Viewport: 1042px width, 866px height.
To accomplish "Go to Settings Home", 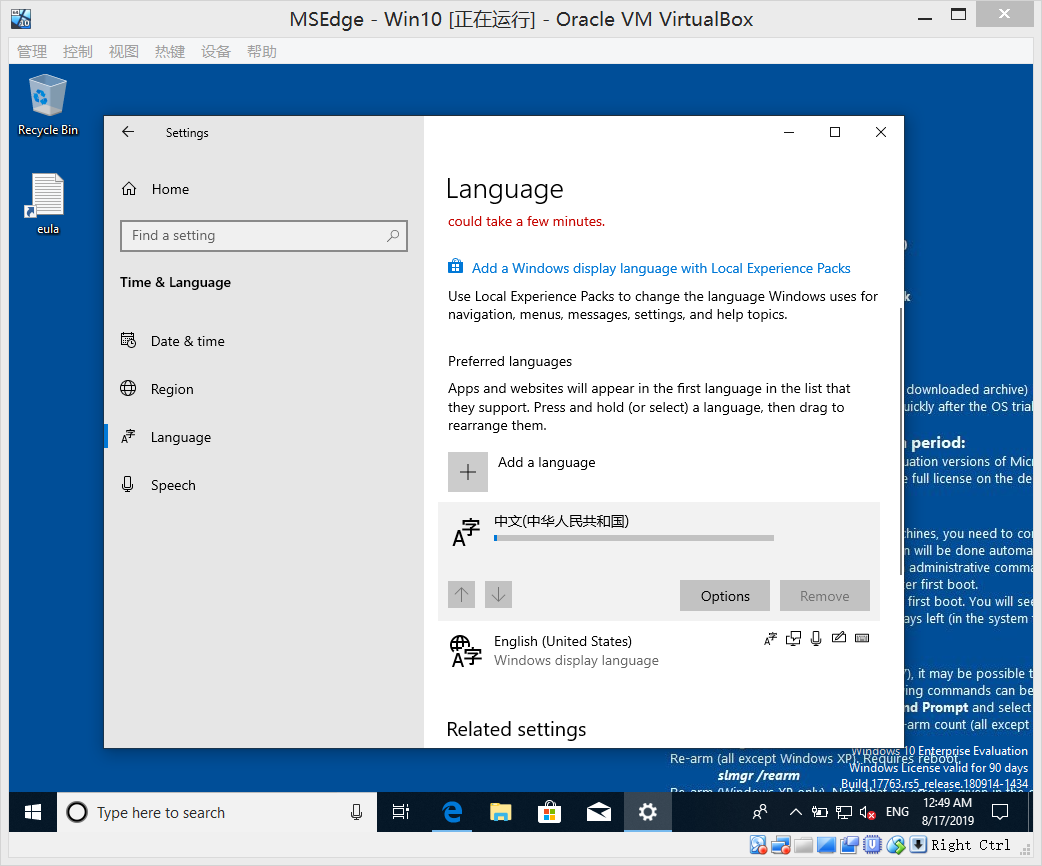I will pyautogui.click(x=156, y=189).
